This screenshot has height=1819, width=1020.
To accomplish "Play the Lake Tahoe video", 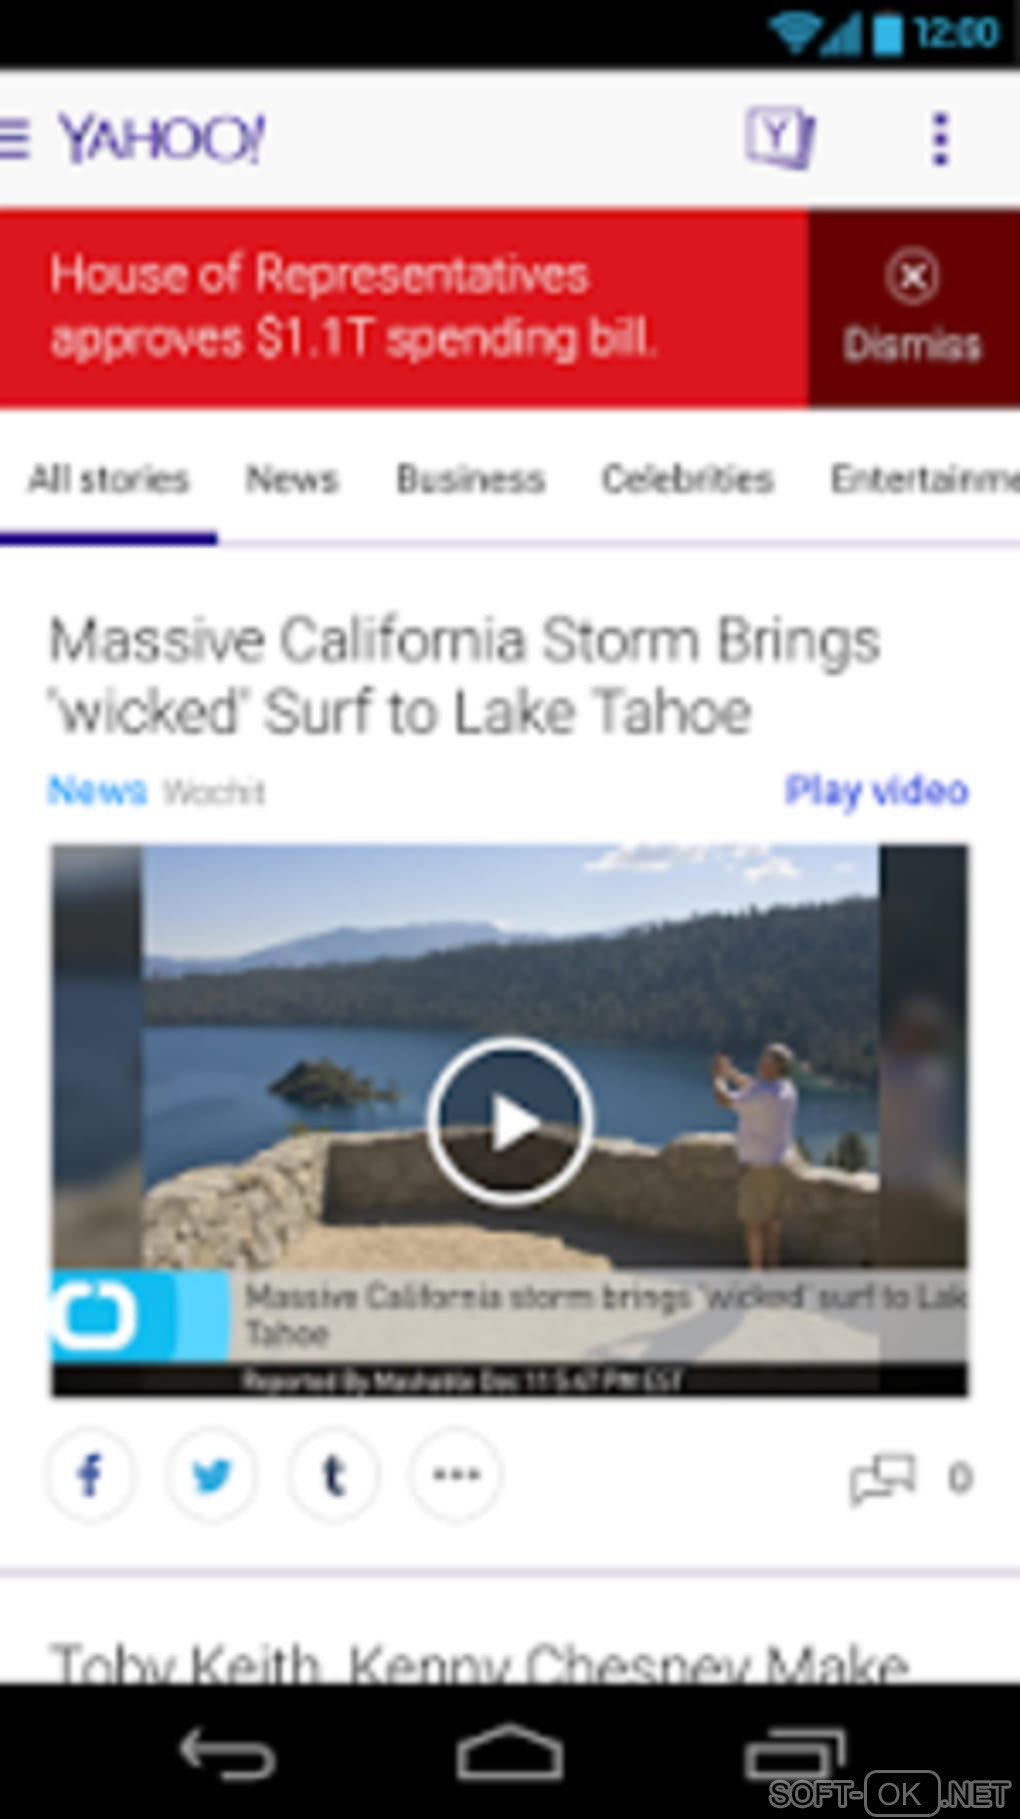I will click(510, 1121).
